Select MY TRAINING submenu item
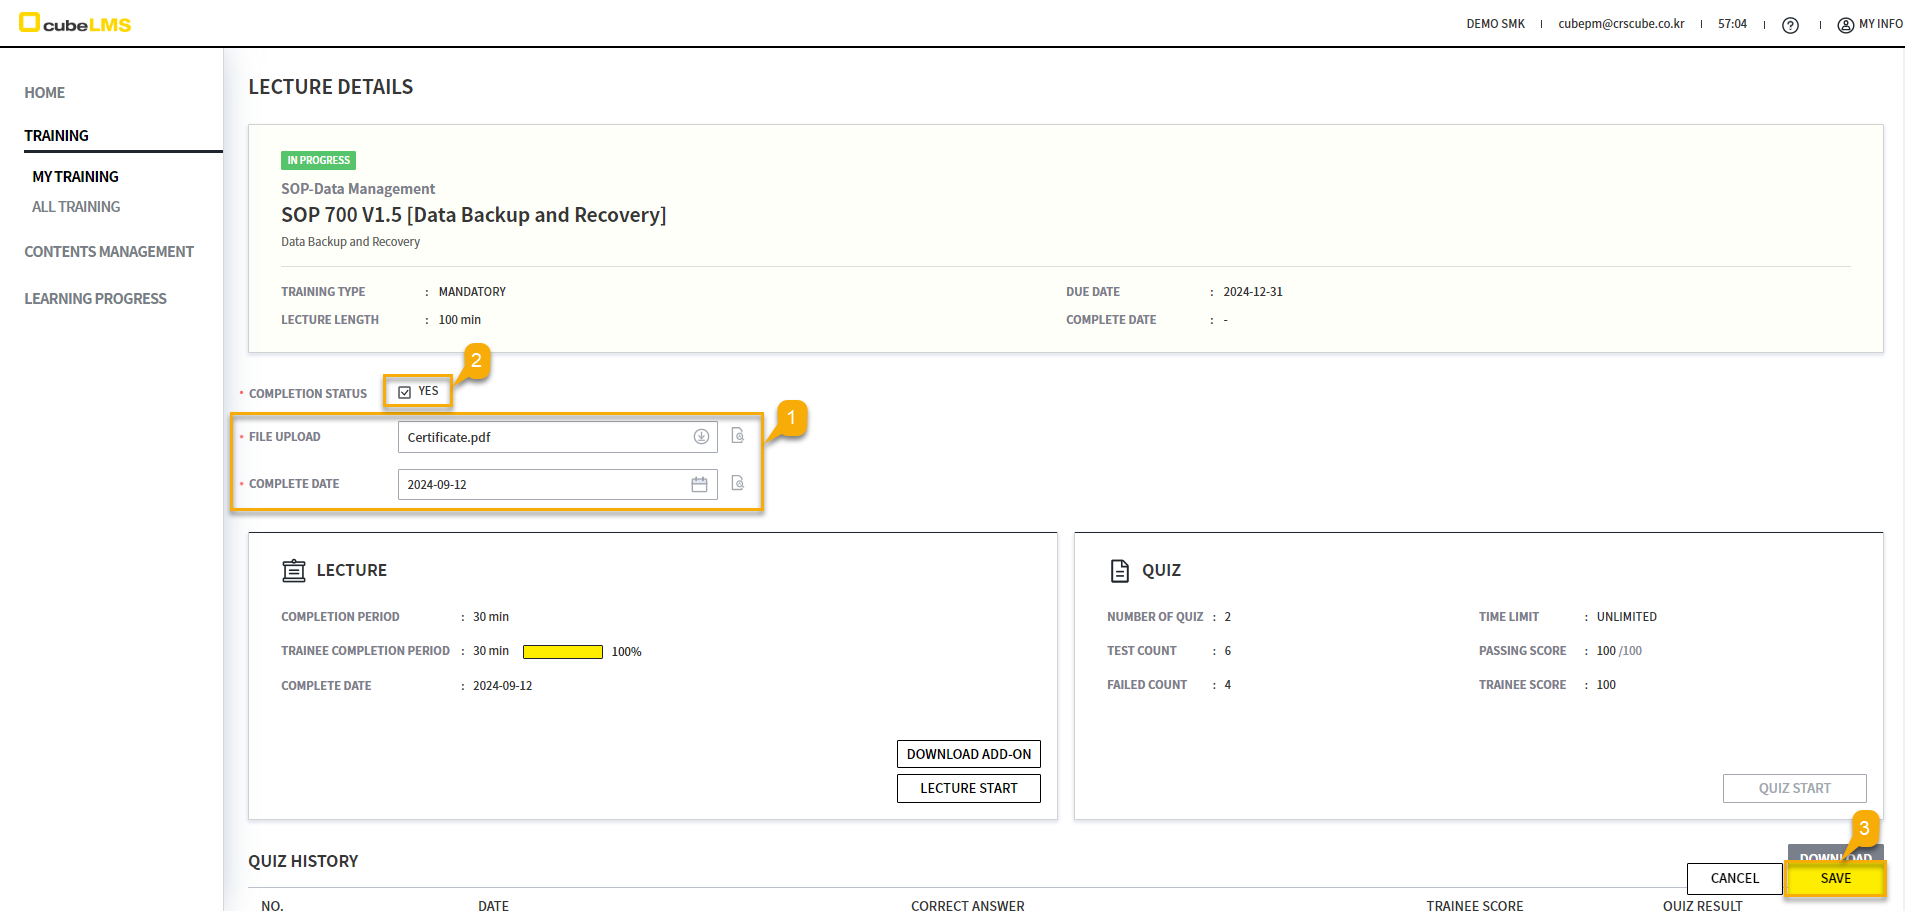The width and height of the screenshot is (1905, 911). tap(75, 177)
